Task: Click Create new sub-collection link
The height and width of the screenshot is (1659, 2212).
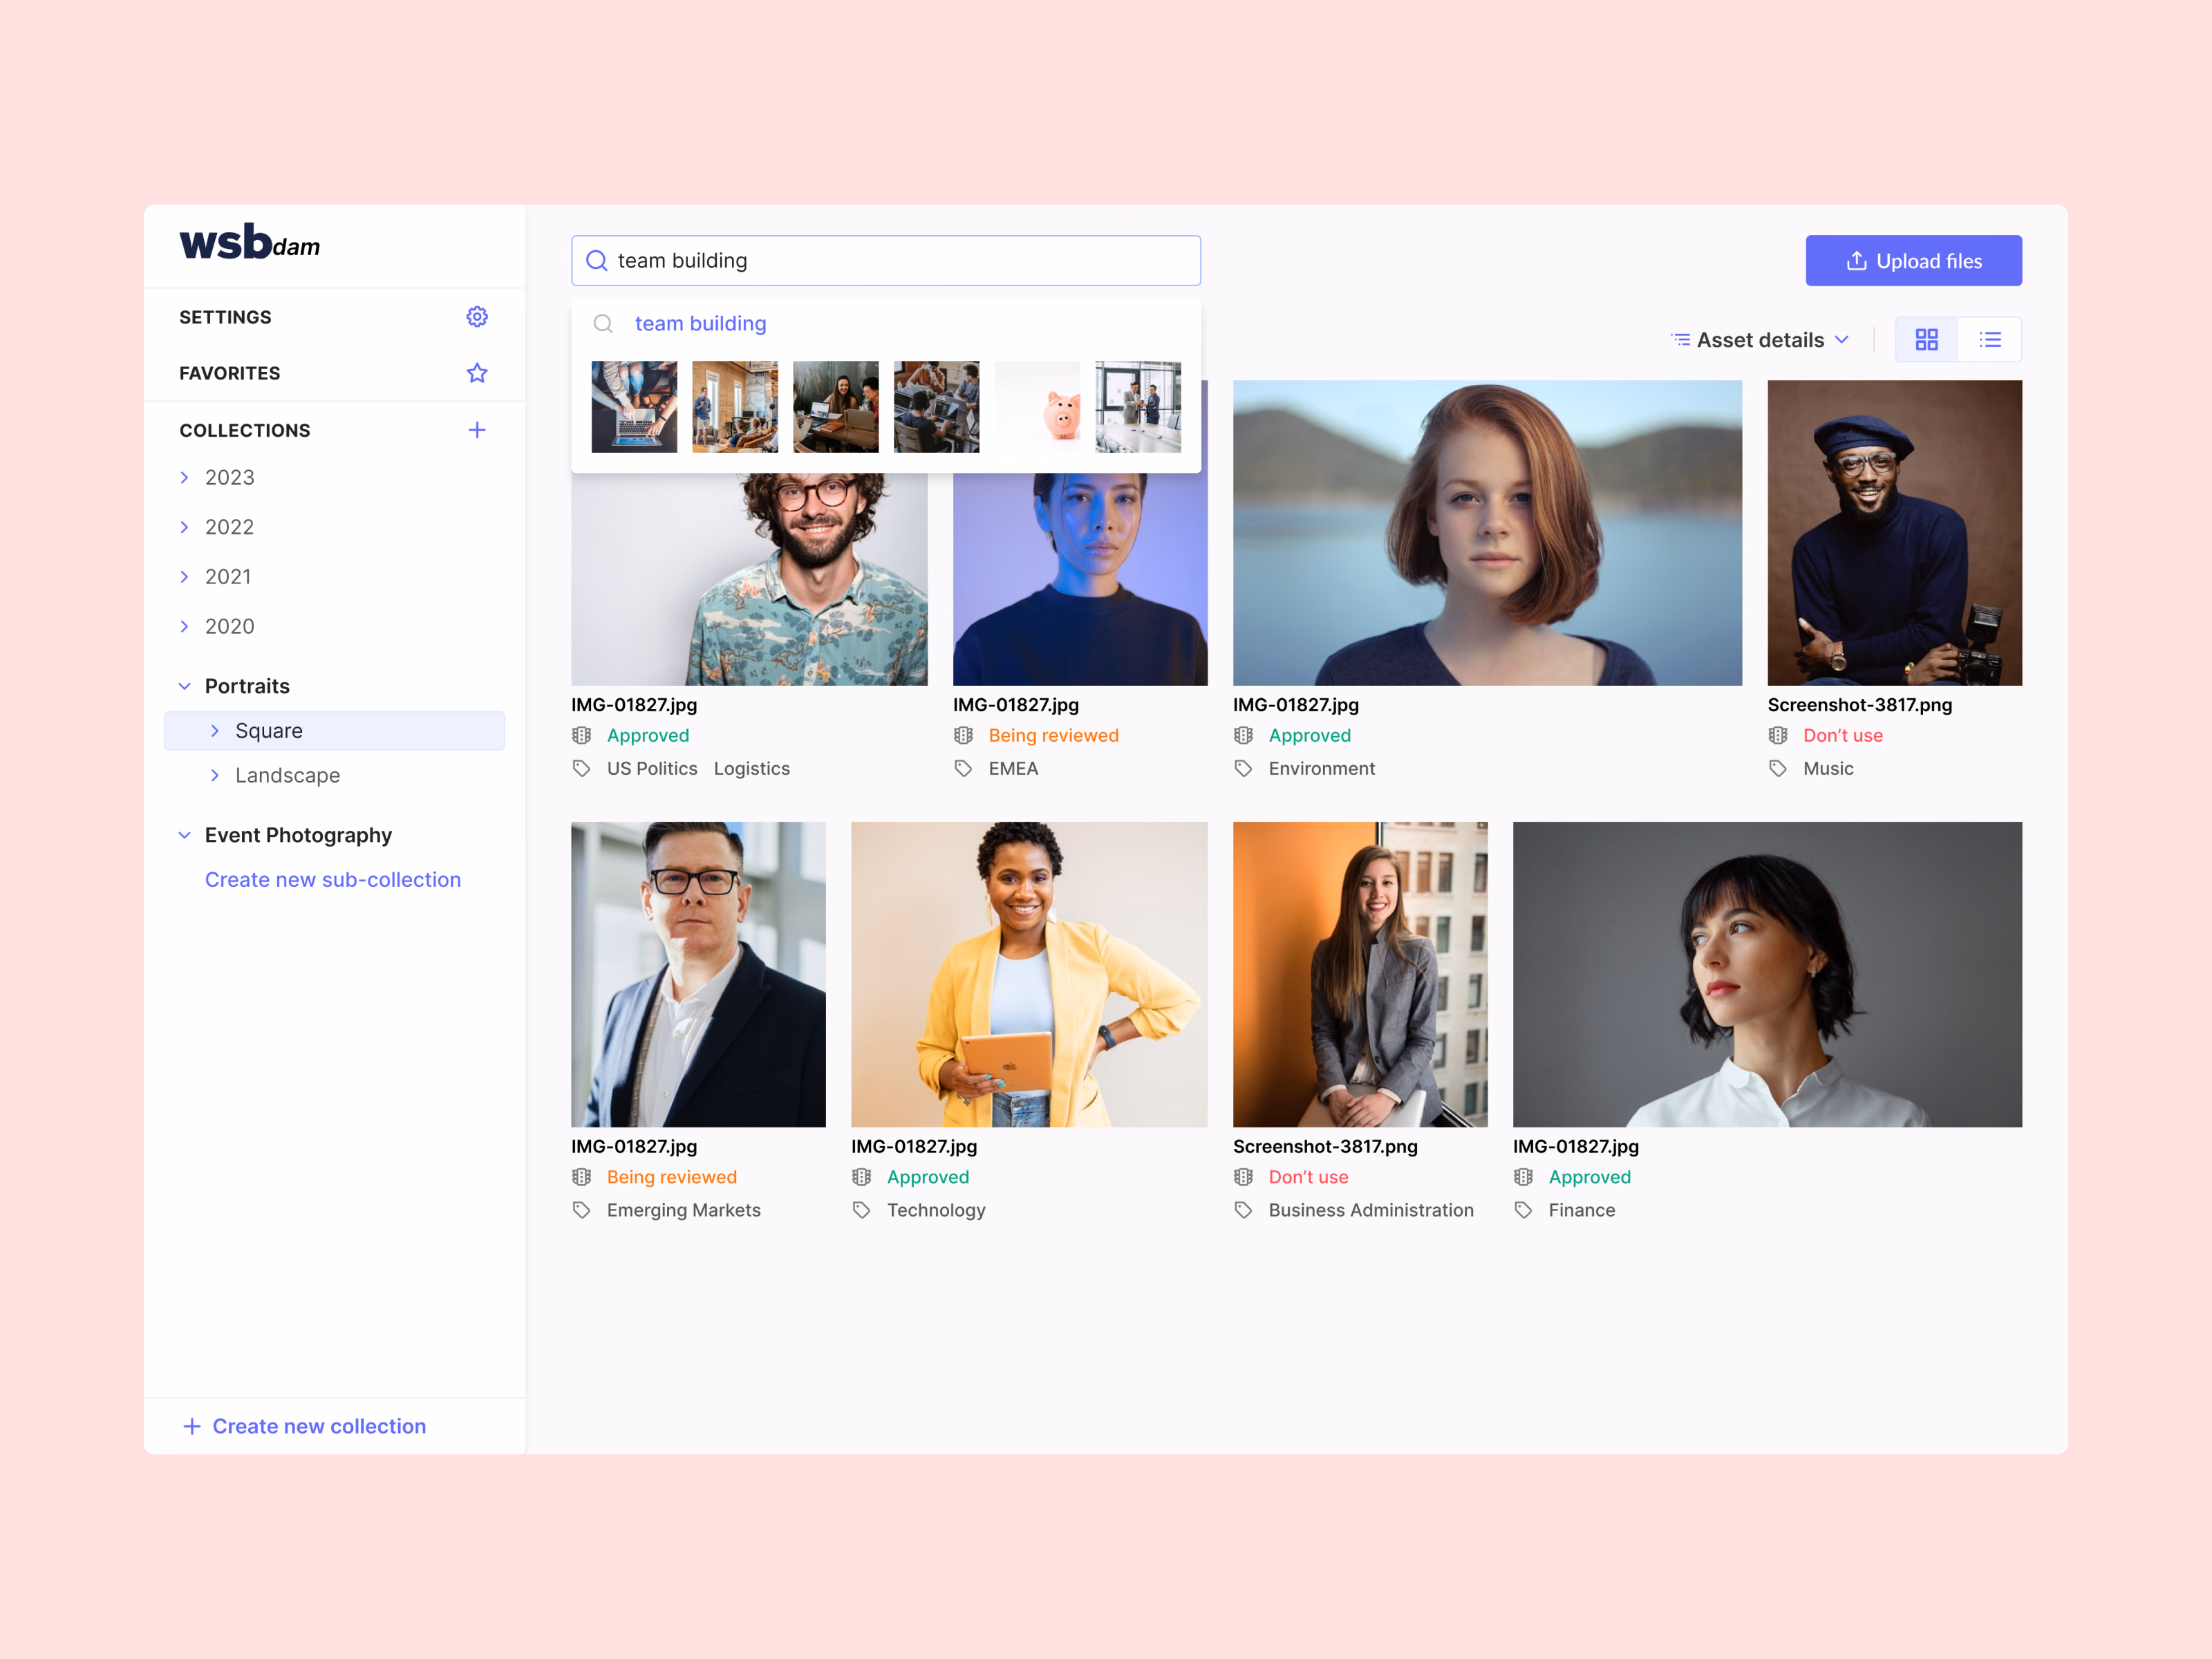Action: [x=333, y=880]
